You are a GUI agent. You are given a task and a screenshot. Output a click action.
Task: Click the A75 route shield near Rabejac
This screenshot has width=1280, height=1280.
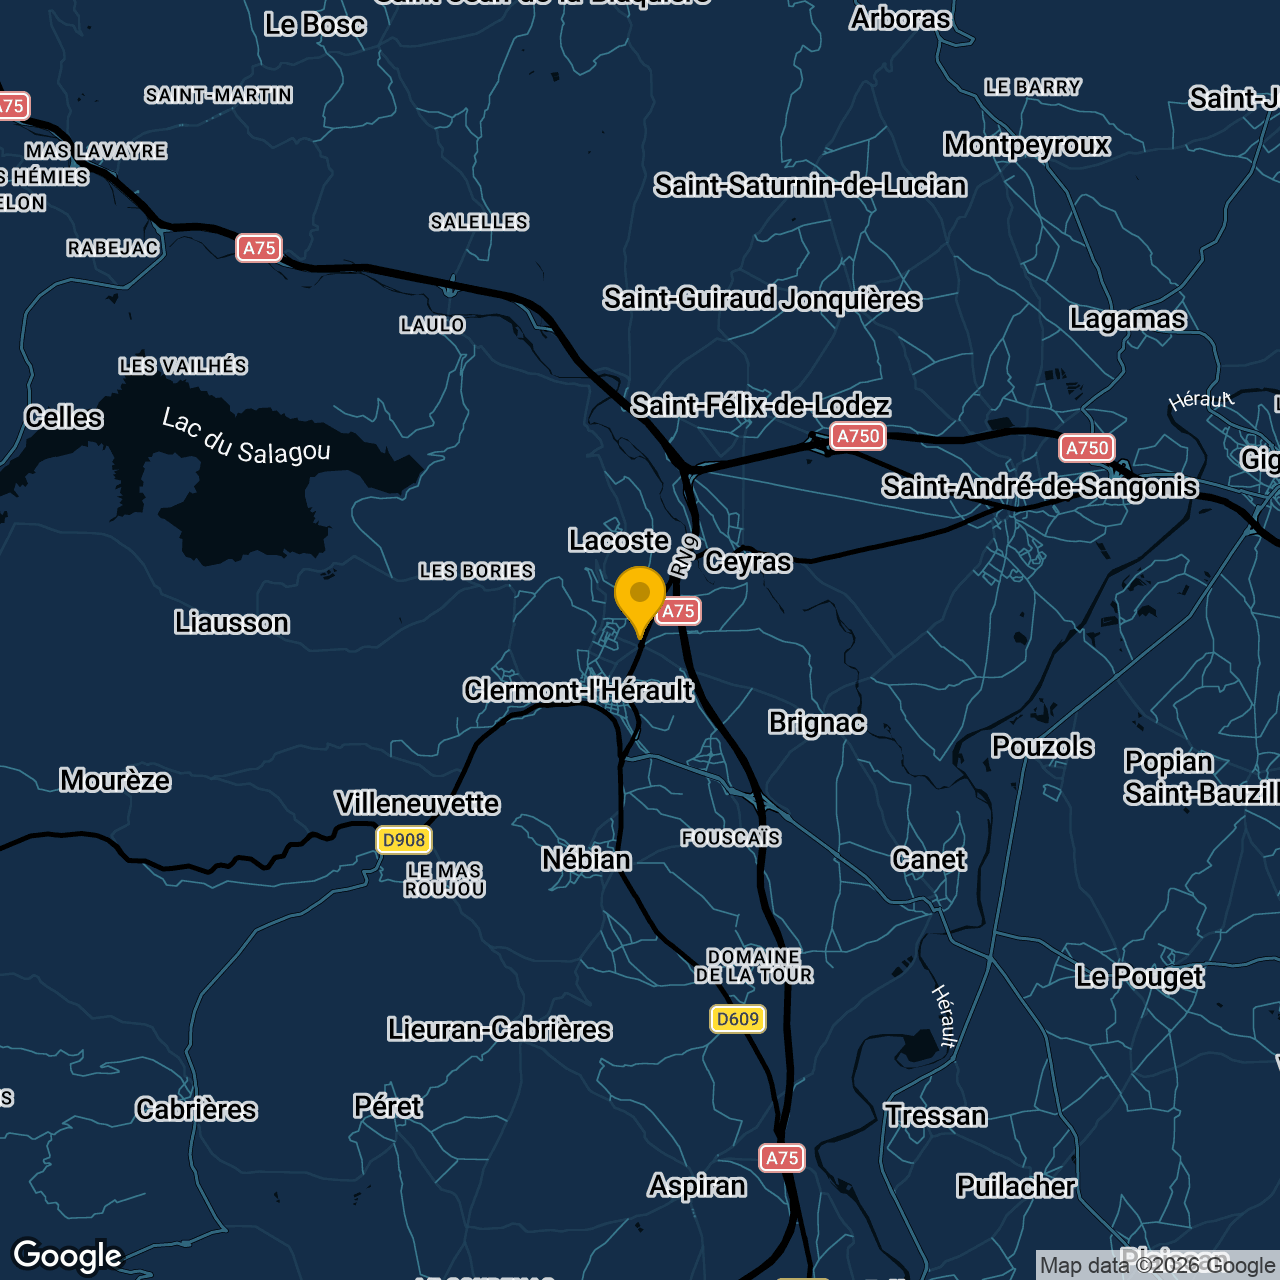click(x=260, y=248)
